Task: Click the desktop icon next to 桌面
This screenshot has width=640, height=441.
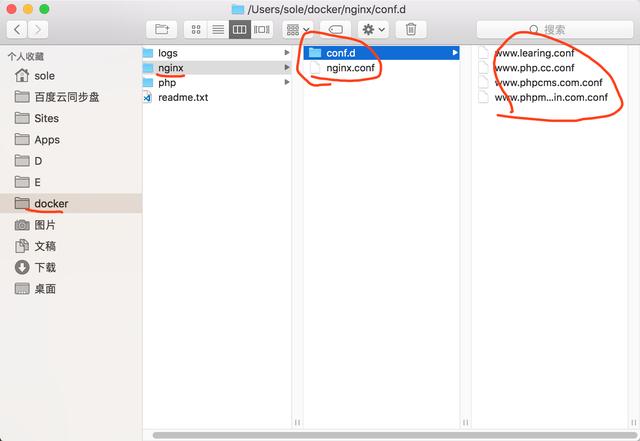Action: coord(22,288)
